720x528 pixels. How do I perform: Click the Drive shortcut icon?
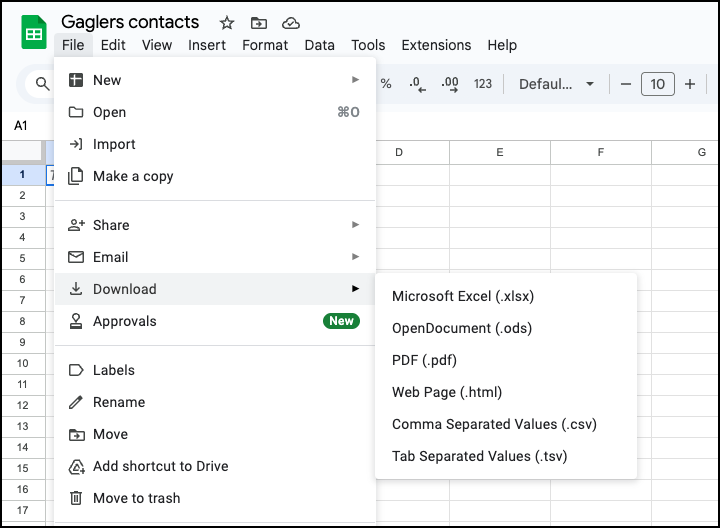[76, 466]
